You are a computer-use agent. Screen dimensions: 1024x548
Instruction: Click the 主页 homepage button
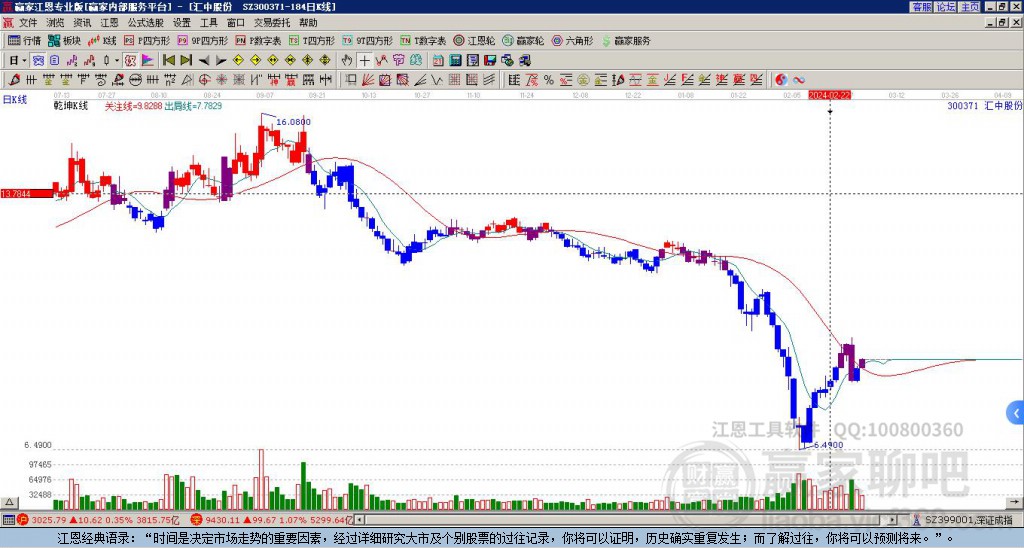tap(969, 7)
